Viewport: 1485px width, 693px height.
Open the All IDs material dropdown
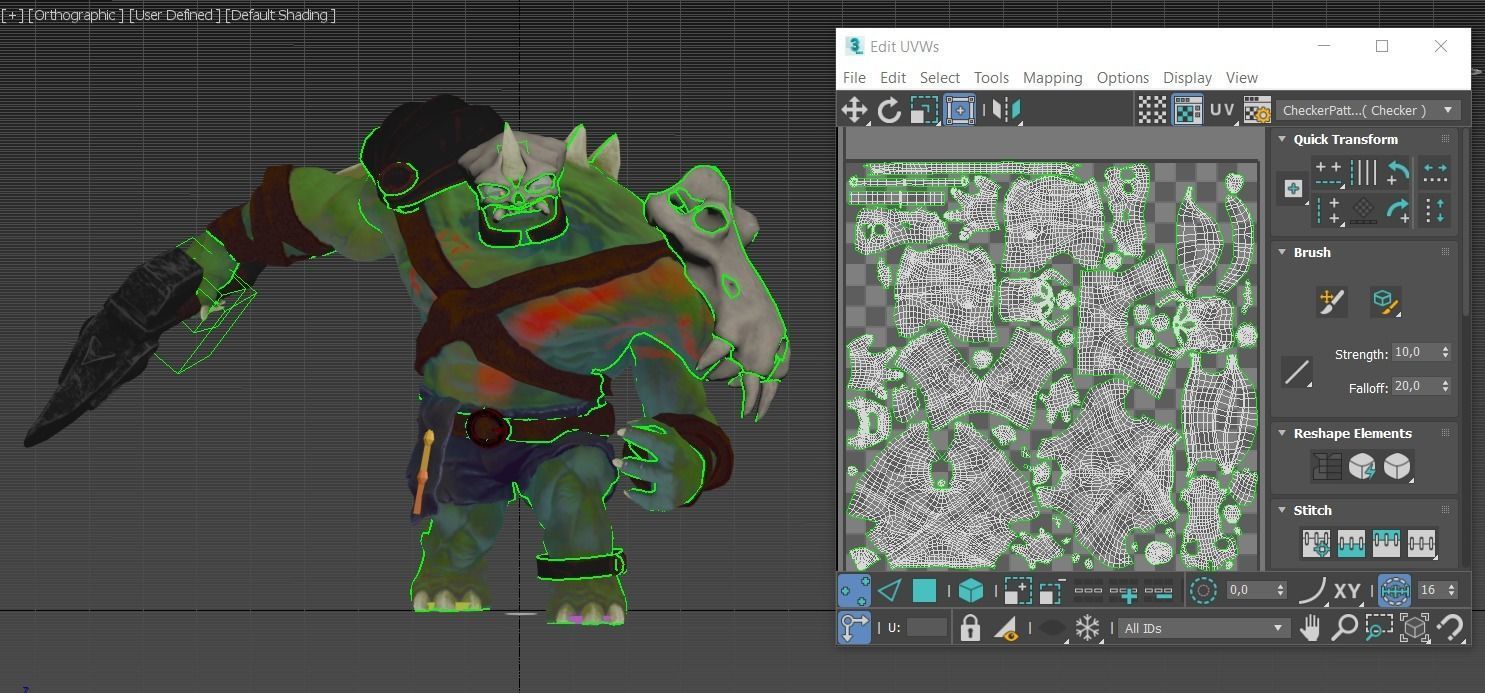click(1203, 628)
